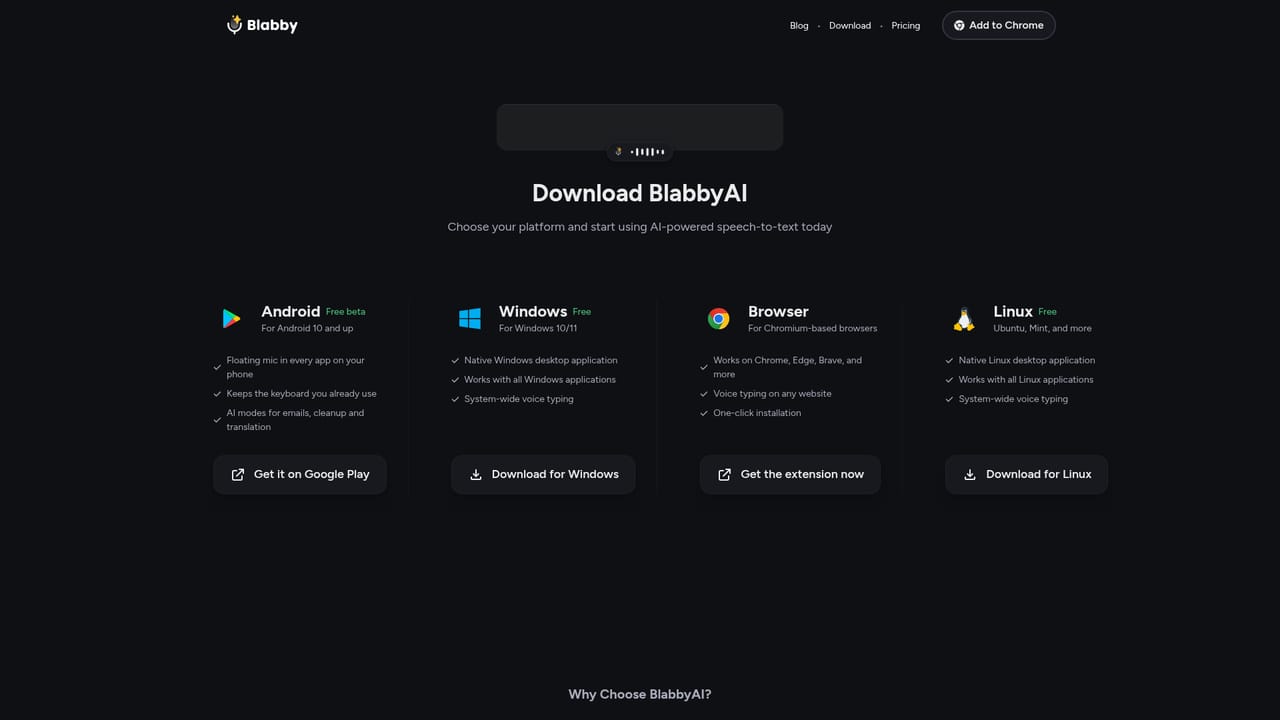Click Download for Windows button
The image size is (1280, 720).
click(x=543, y=474)
